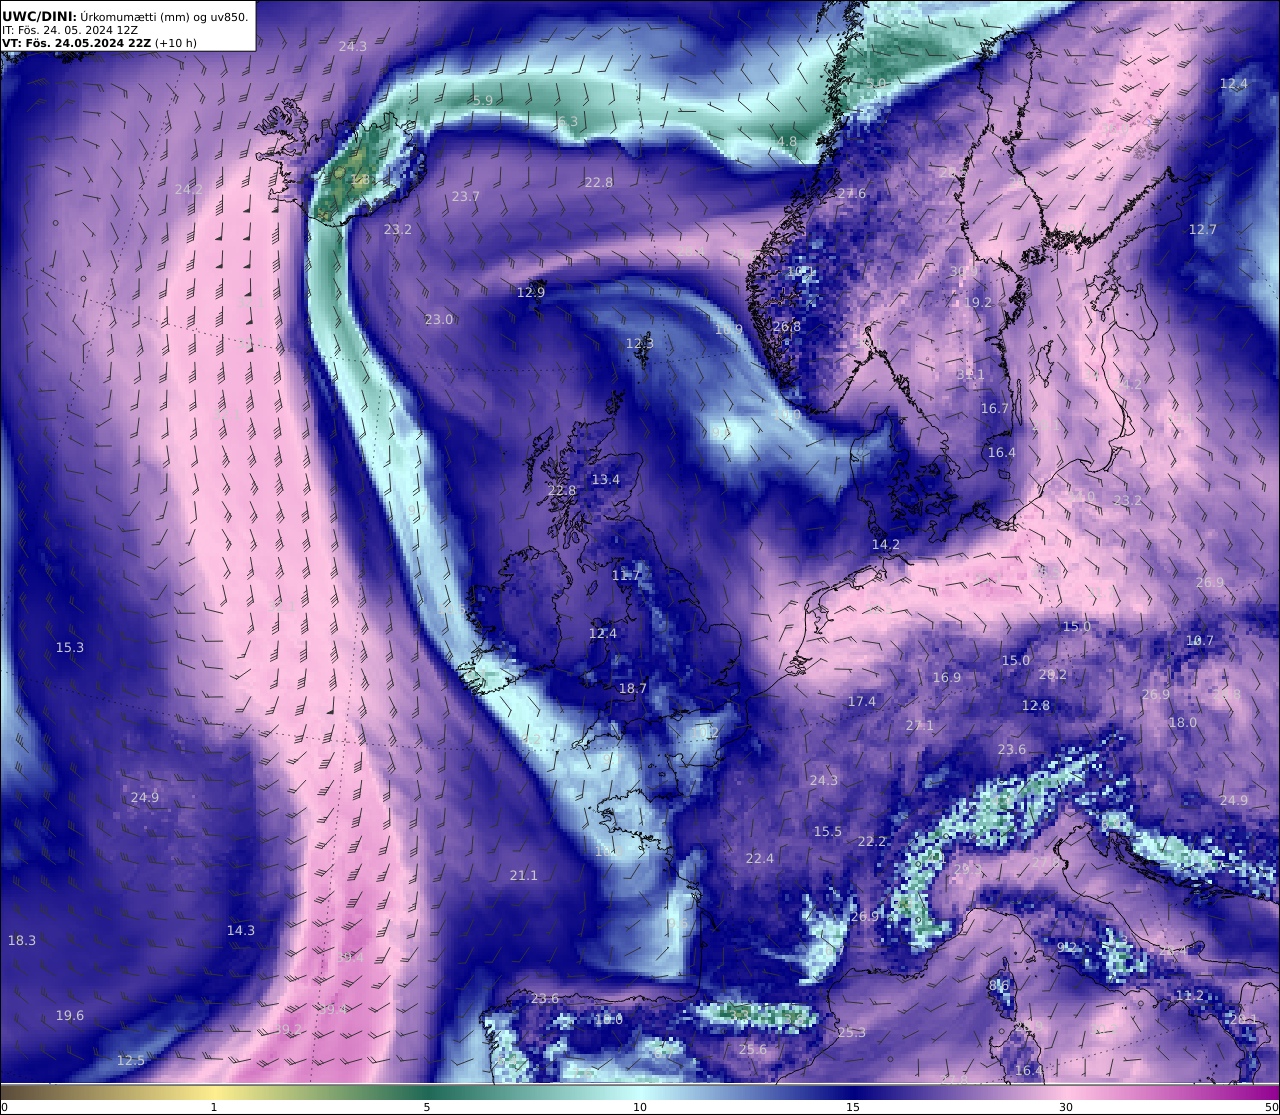Click the 12.3 value label

click(x=640, y=344)
